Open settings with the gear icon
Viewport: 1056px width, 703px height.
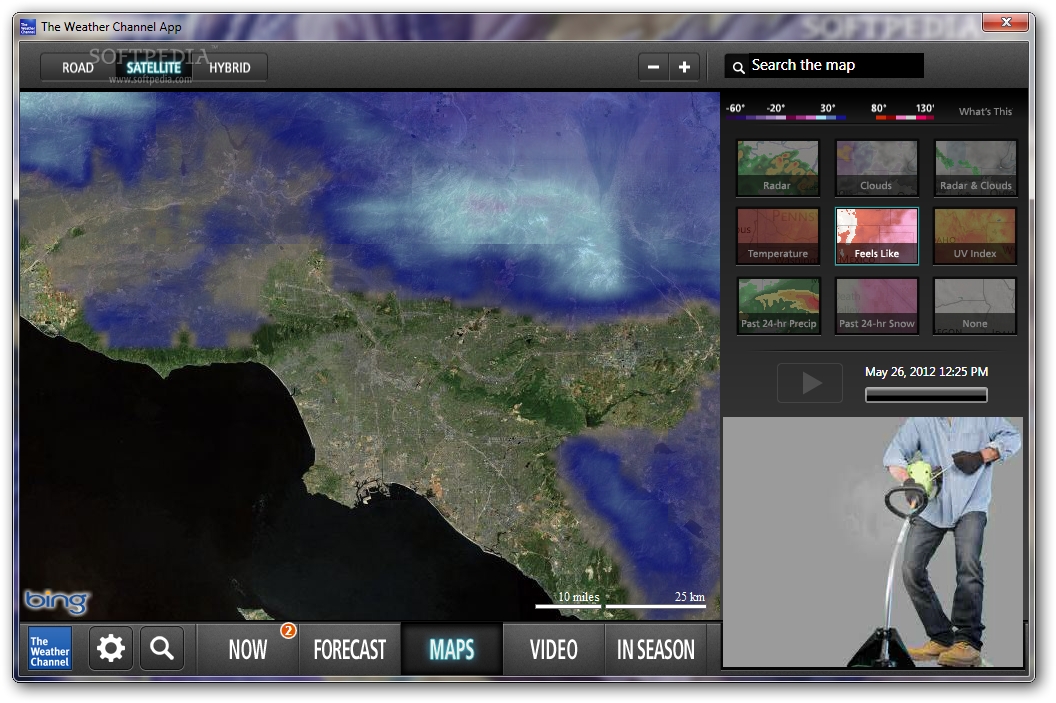pos(110,648)
